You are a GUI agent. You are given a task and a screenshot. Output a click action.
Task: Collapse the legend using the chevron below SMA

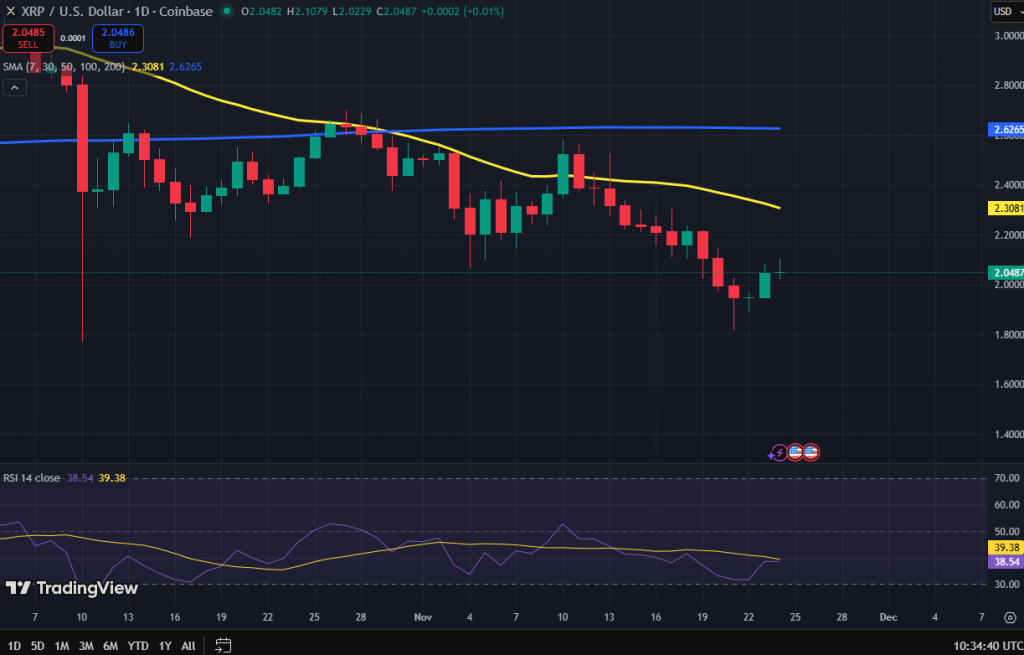tap(14, 88)
